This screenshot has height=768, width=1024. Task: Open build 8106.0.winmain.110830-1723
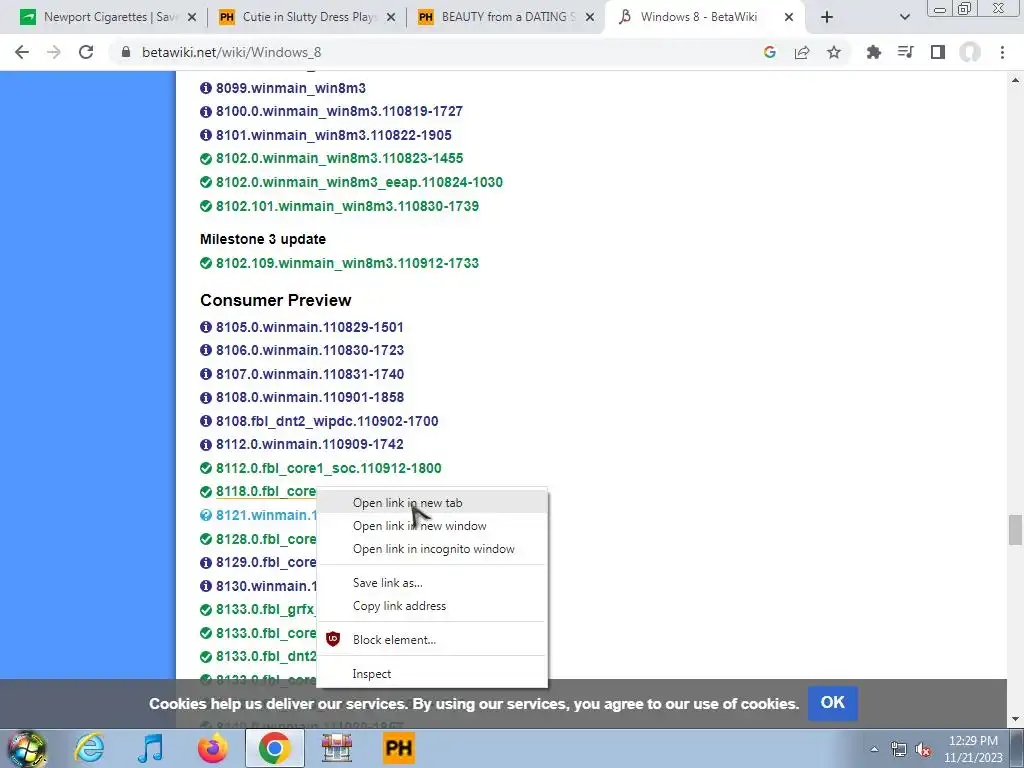tap(310, 351)
